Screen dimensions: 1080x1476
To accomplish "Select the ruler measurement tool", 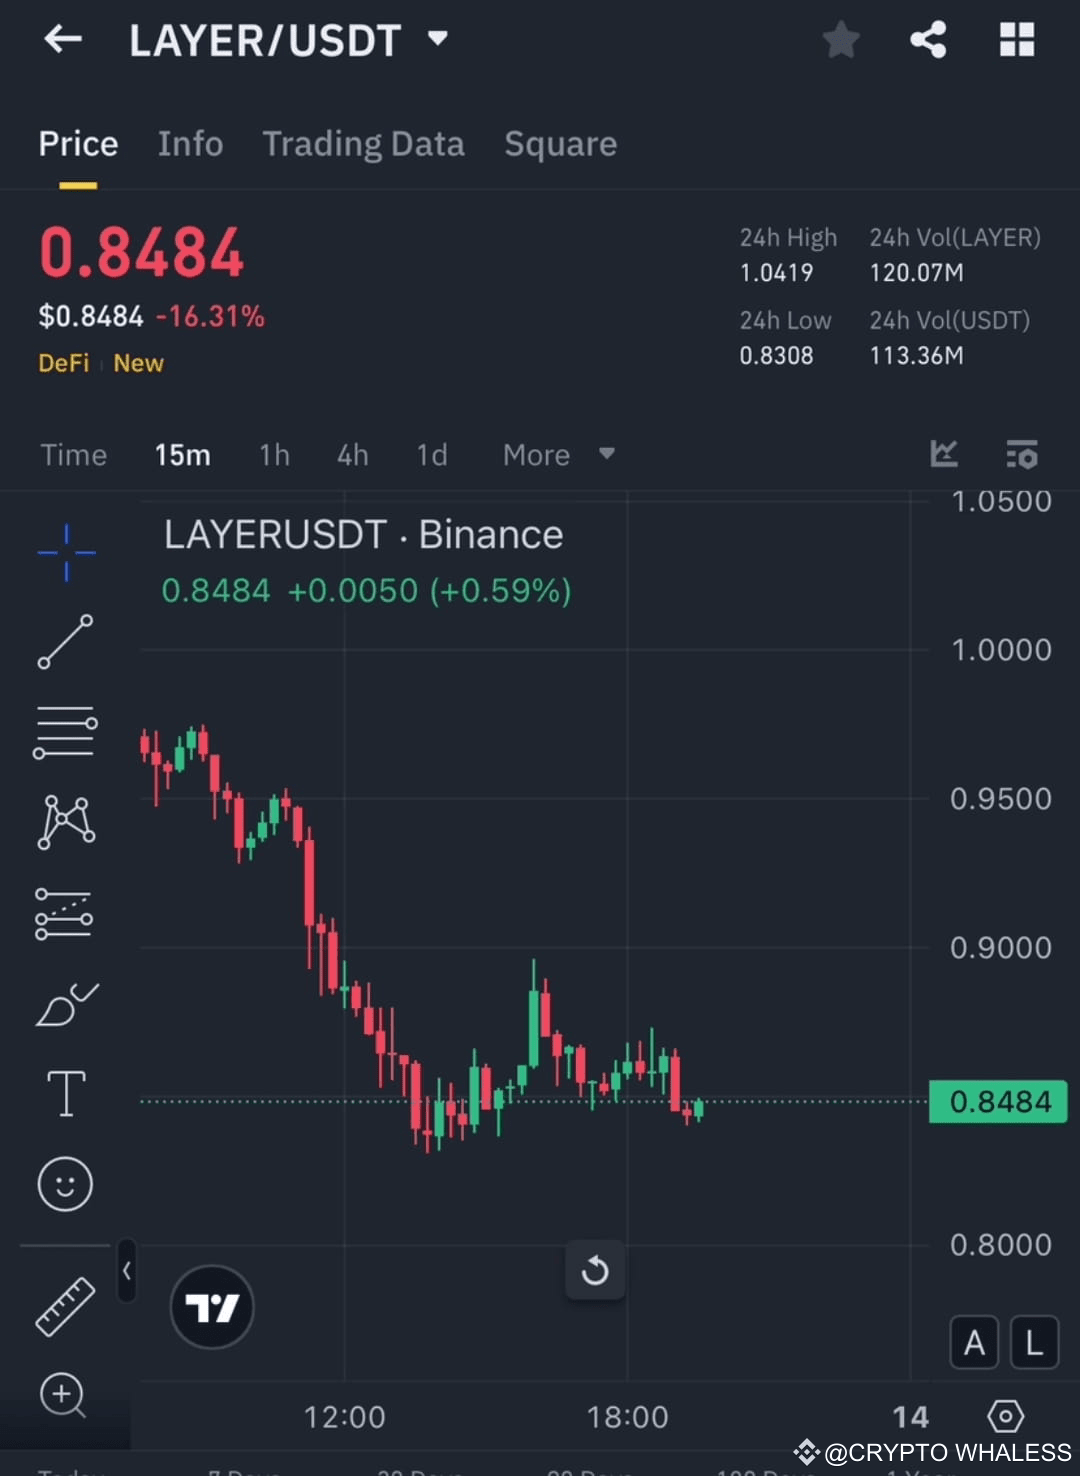I will (x=65, y=1306).
